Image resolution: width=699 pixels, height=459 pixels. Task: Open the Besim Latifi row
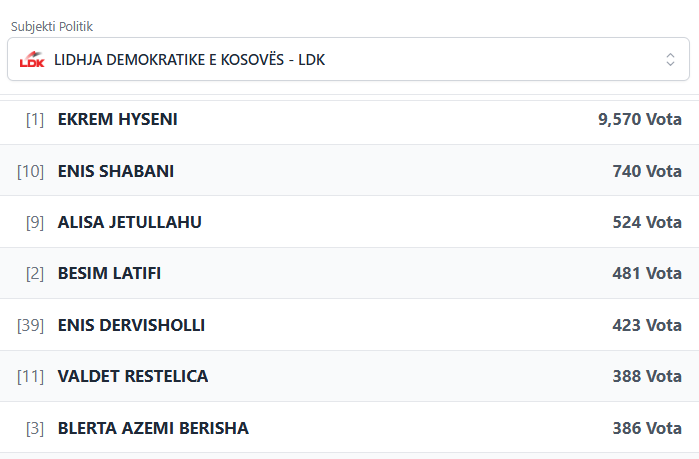tap(110, 273)
